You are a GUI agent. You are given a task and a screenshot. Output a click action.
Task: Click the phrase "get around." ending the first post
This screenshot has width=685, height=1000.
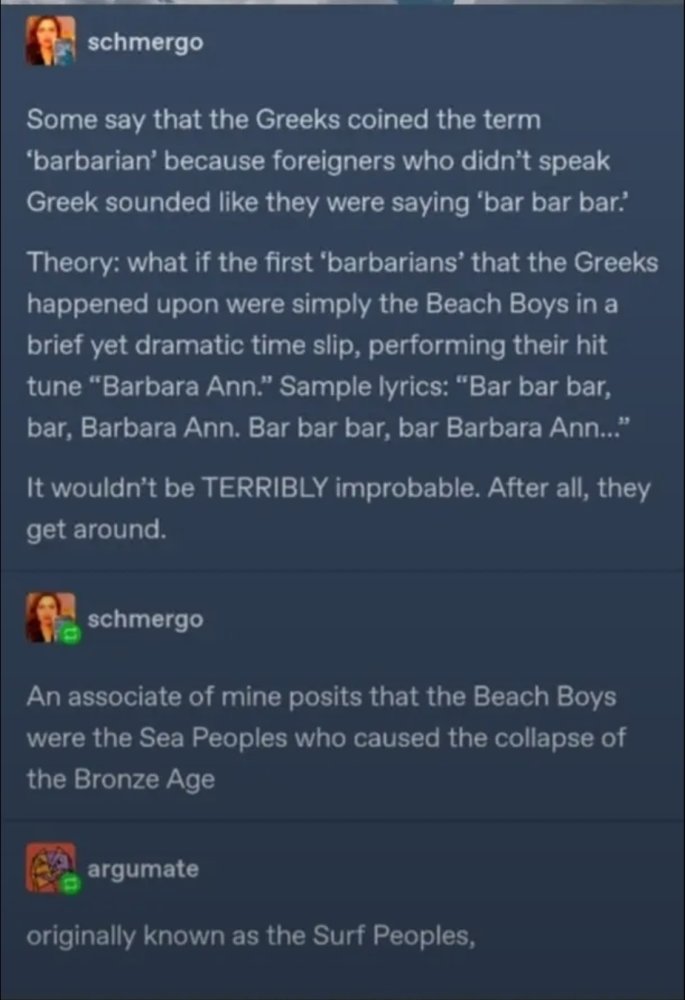[x=96, y=530]
